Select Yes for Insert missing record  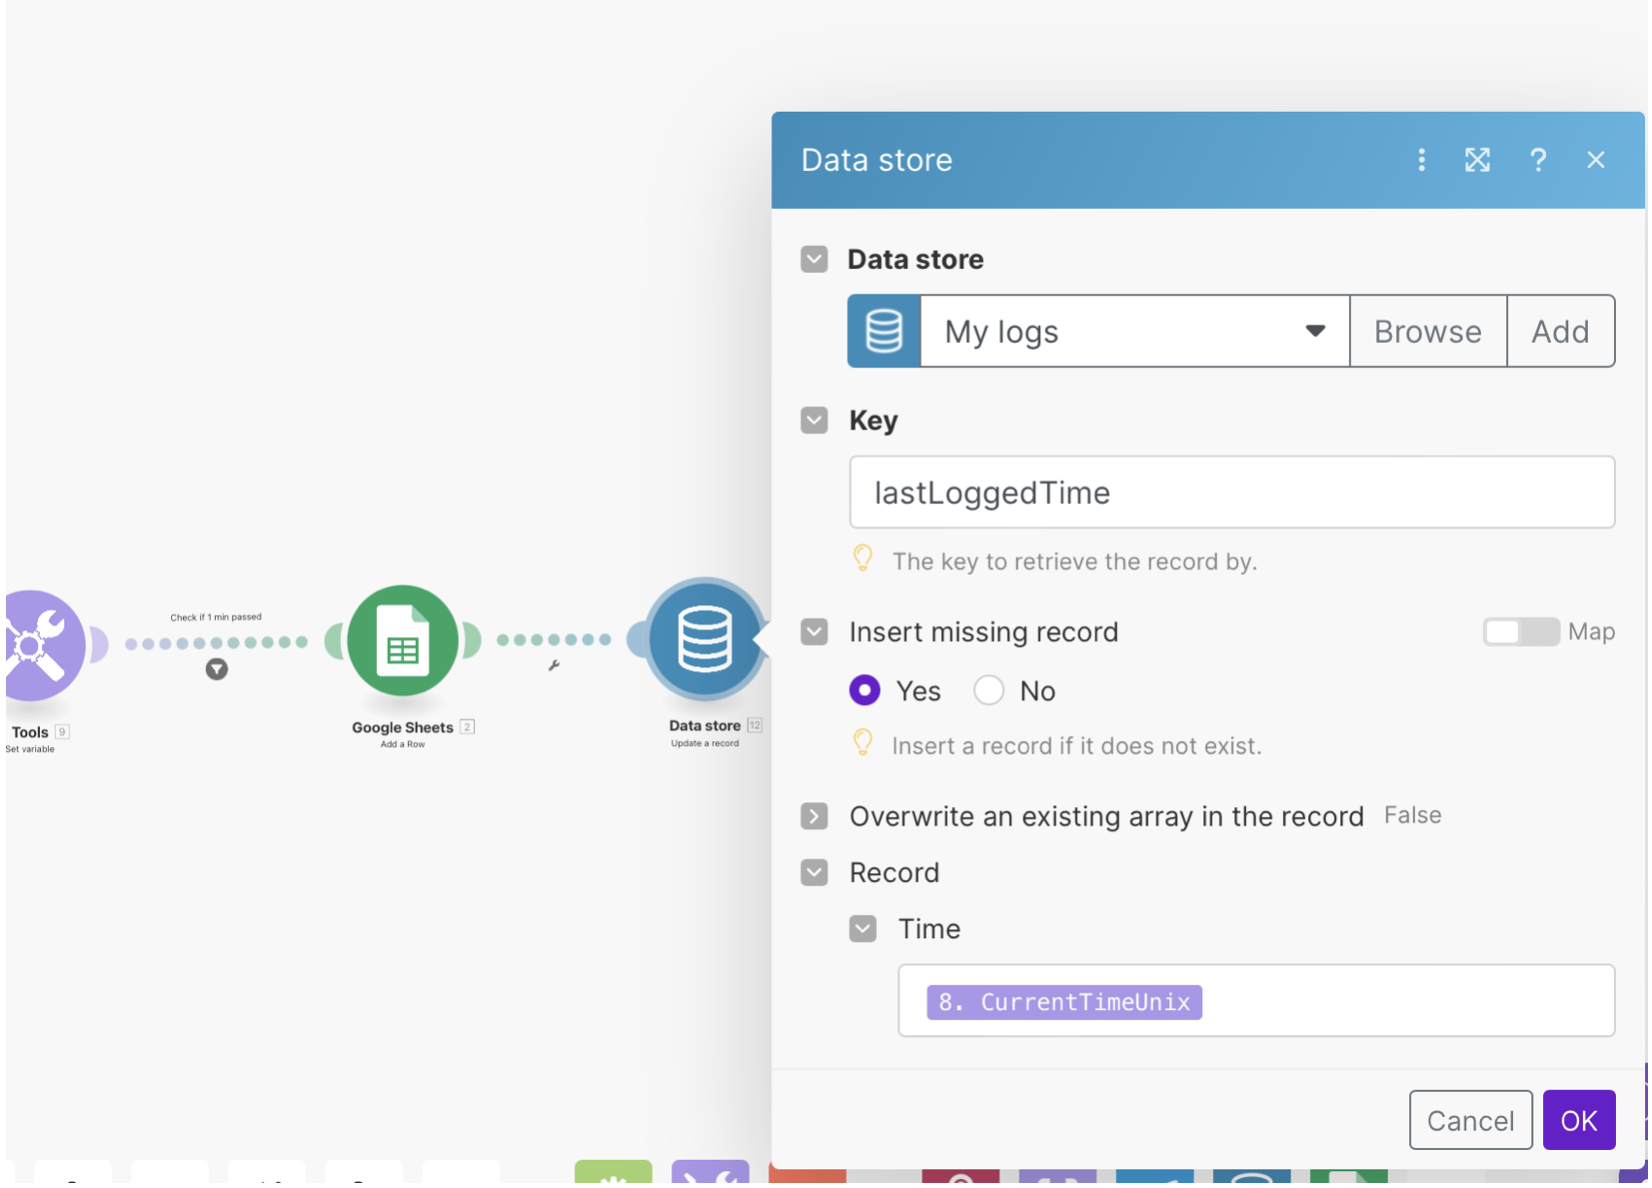pos(865,691)
